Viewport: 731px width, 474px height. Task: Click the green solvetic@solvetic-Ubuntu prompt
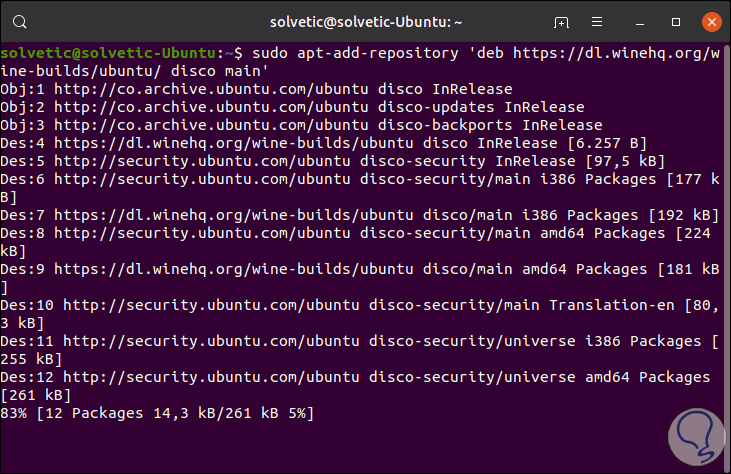(108, 53)
